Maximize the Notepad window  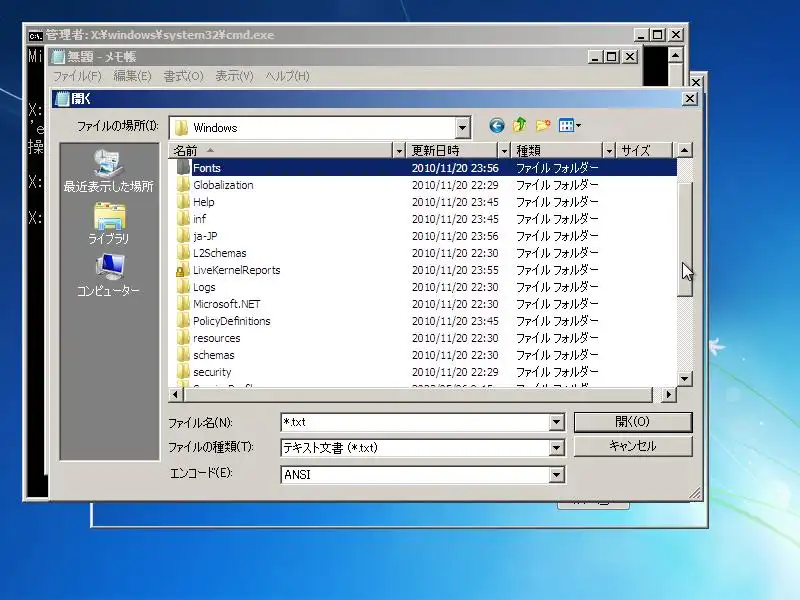pyautogui.click(x=611, y=57)
